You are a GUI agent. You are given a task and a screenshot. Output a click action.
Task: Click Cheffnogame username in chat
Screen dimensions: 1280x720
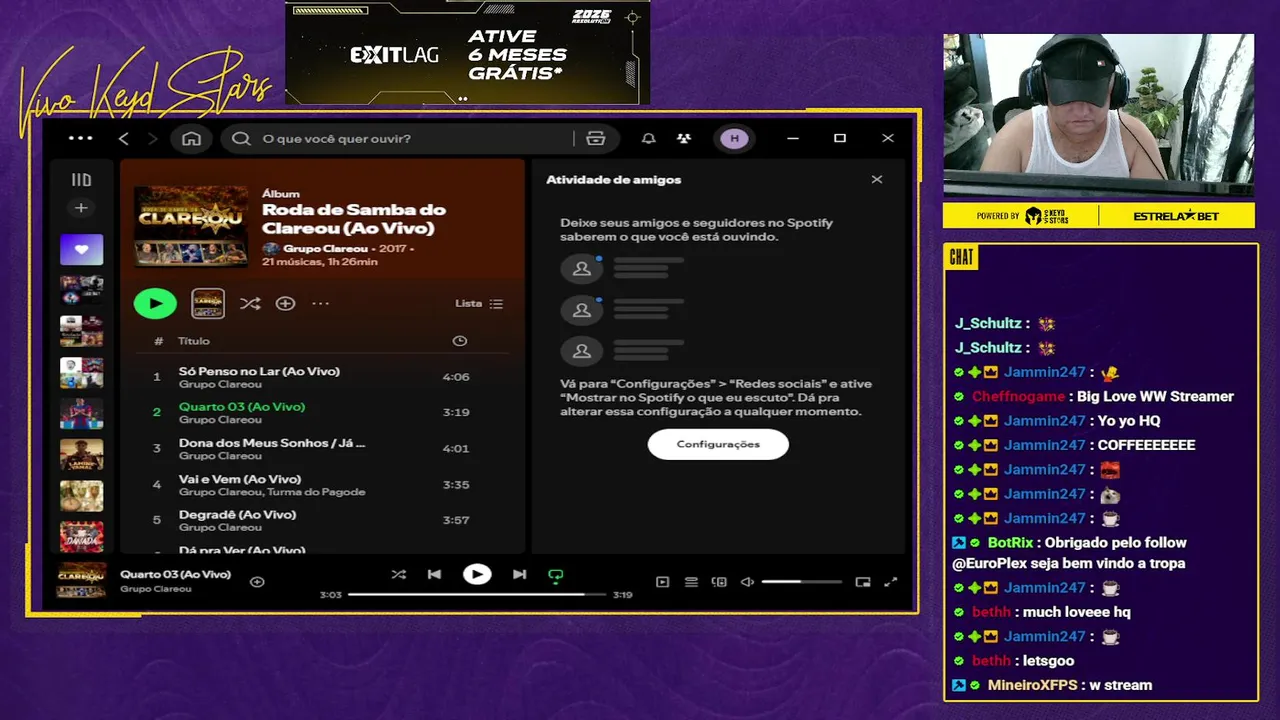click(x=1019, y=397)
